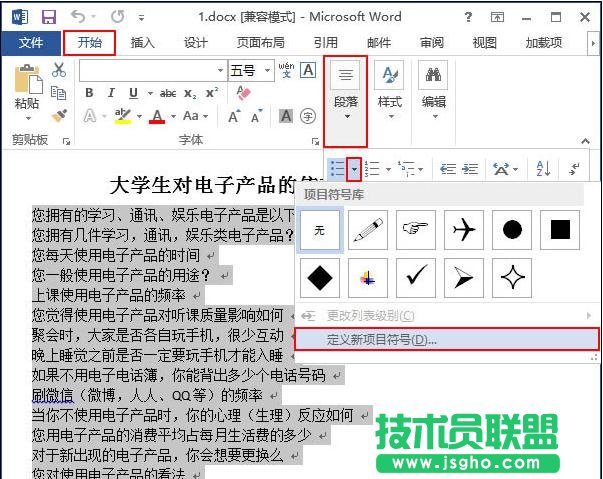The image size is (603, 479).
Task: Choose the airplane bullet symbol
Action: tap(464, 230)
